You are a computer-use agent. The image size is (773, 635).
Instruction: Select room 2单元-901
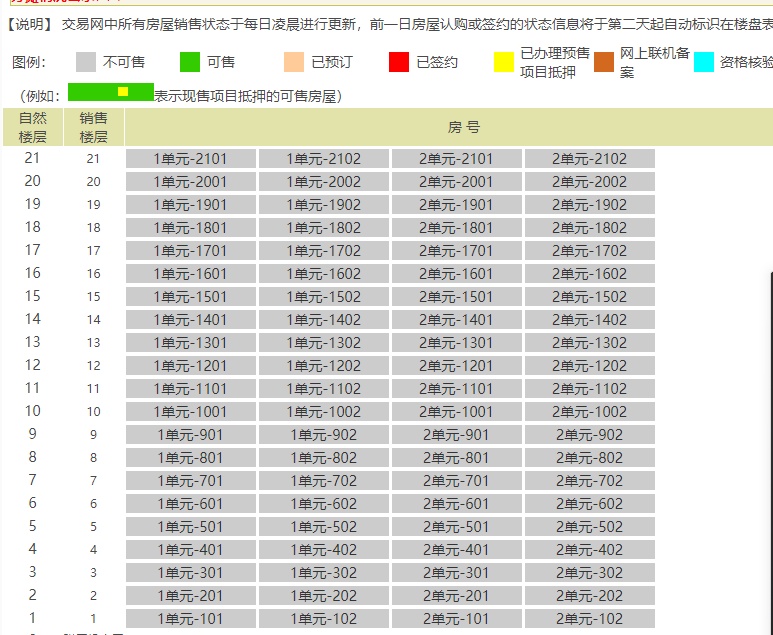[x=457, y=435]
